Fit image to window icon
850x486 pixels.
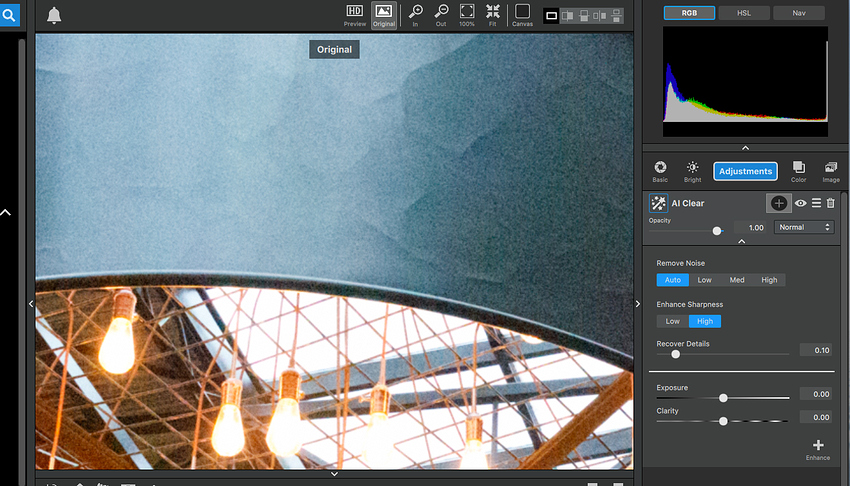coord(493,13)
